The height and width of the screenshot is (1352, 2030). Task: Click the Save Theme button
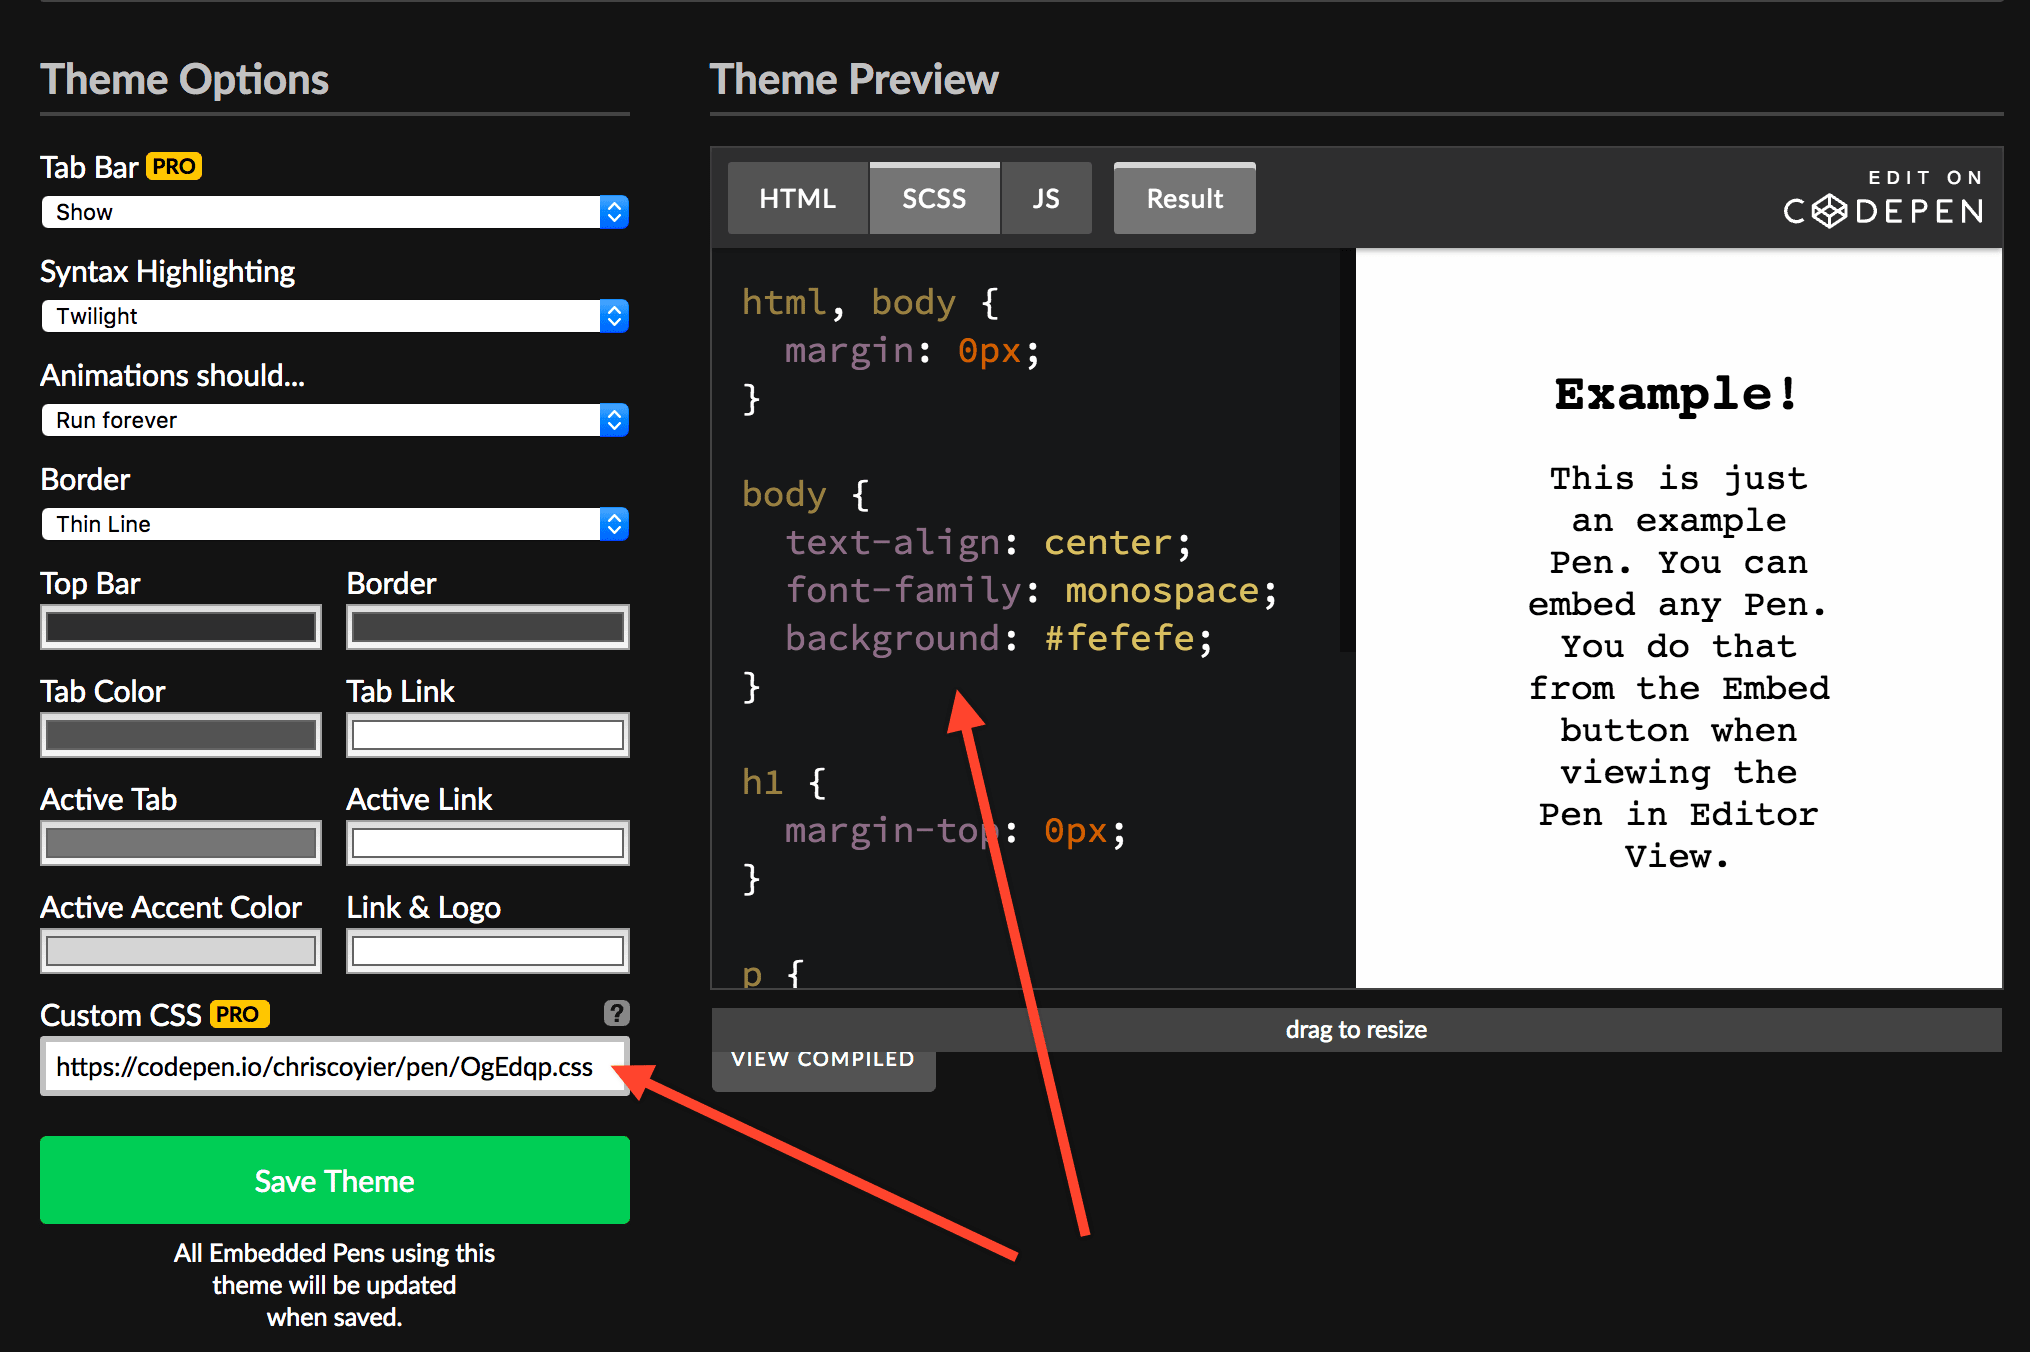point(335,1180)
